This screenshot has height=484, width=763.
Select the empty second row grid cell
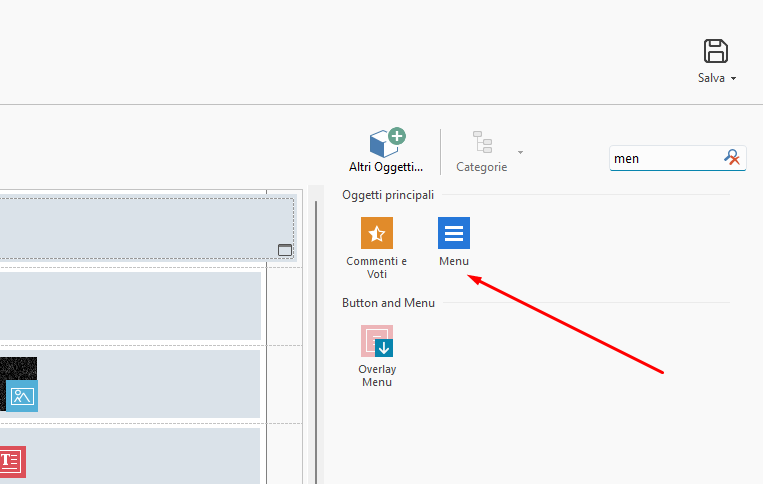pos(130,305)
